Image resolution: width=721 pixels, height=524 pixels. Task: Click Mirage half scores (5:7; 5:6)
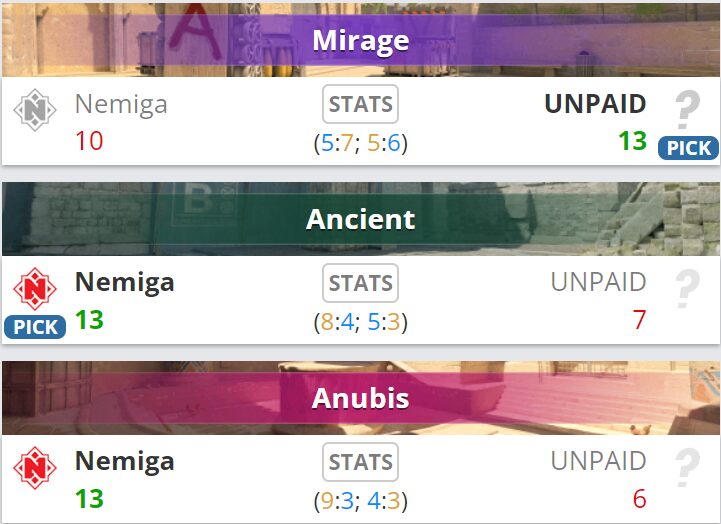360,143
